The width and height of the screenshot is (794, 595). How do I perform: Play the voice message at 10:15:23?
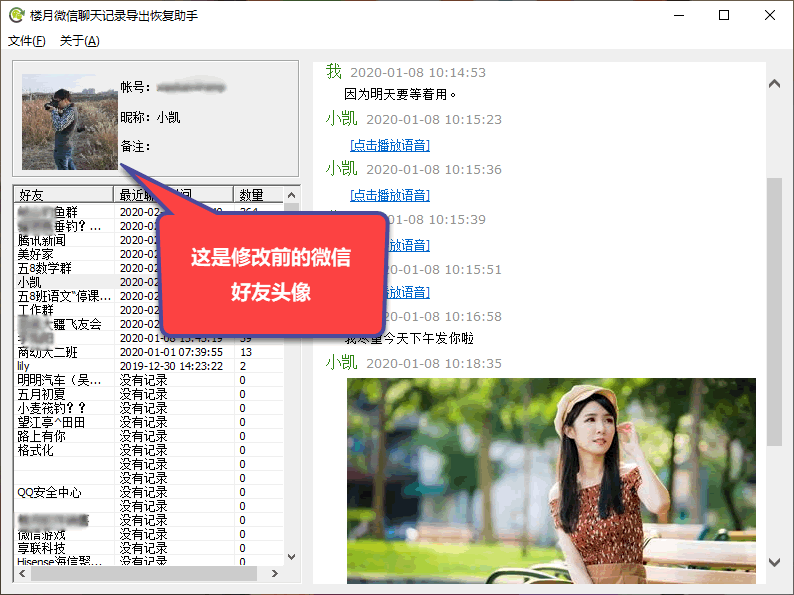pos(390,145)
